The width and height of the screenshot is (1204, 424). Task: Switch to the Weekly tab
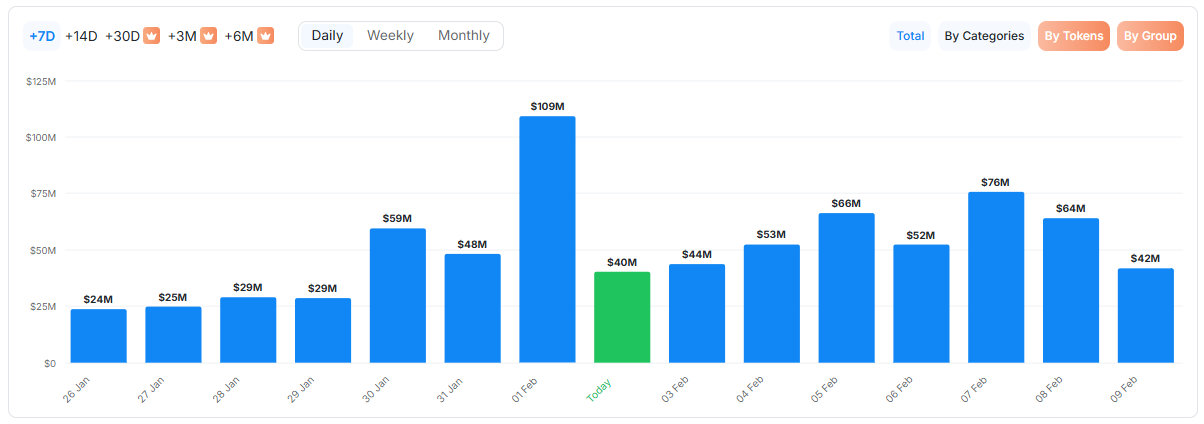coord(390,36)
